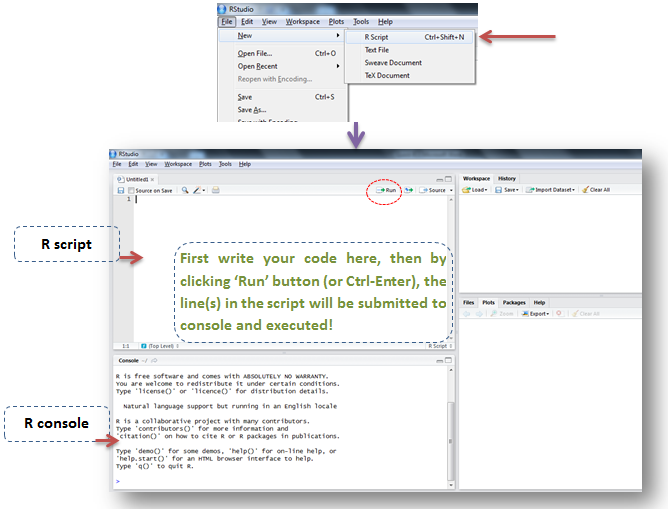
Task: Select Save As... in the File menu
Action: tap(282, 110)
